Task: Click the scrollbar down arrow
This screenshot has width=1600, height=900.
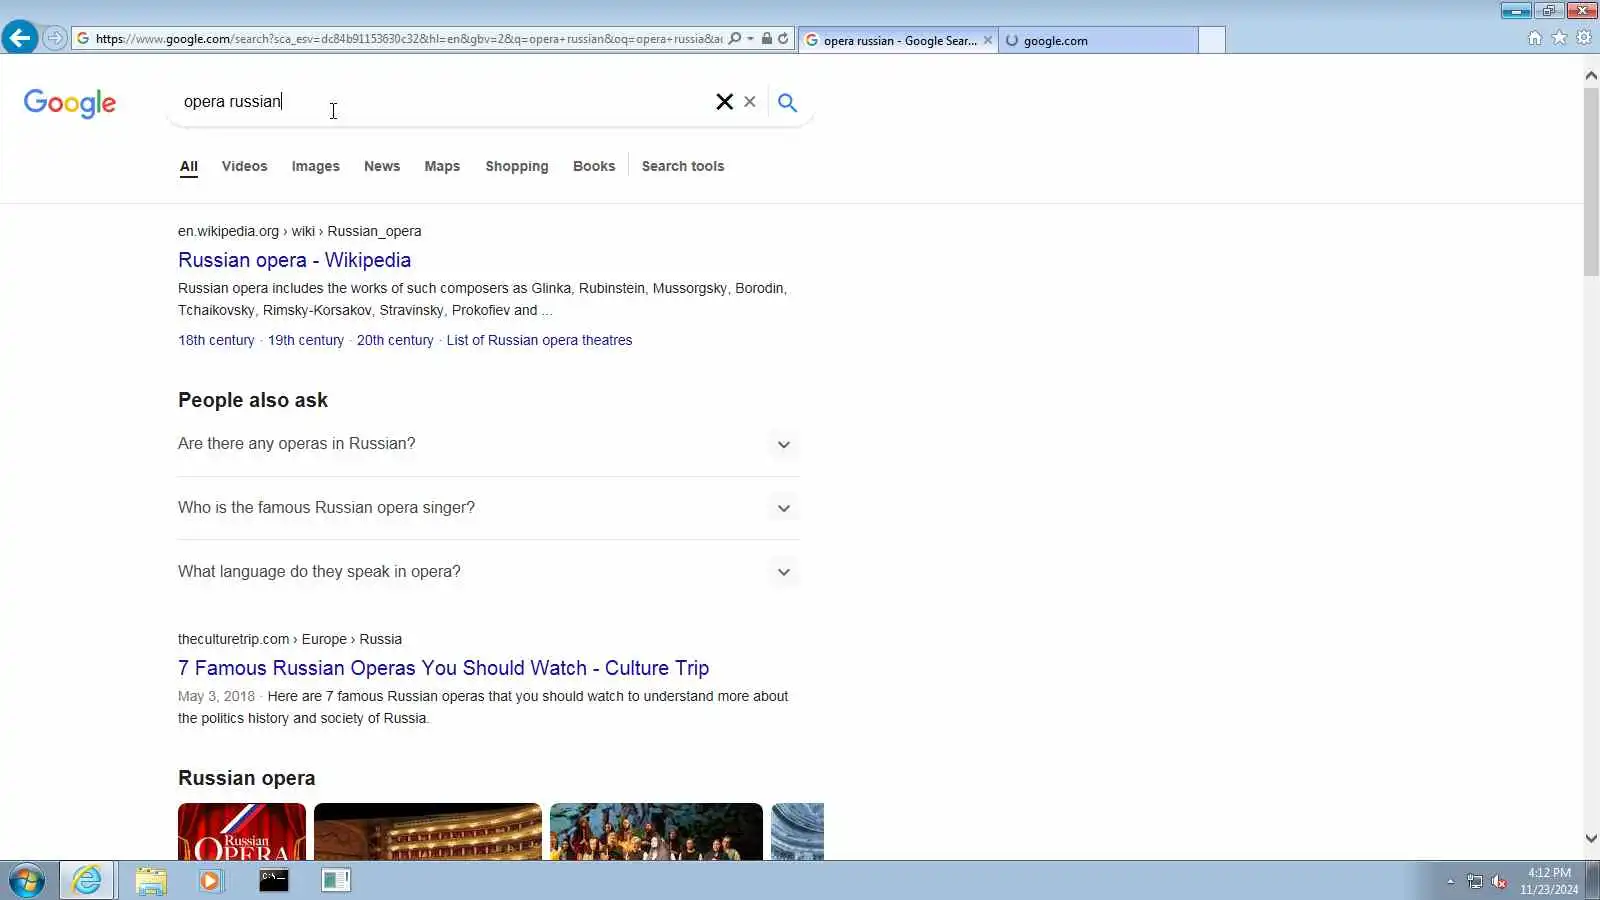Action: tap(1591, 839)
